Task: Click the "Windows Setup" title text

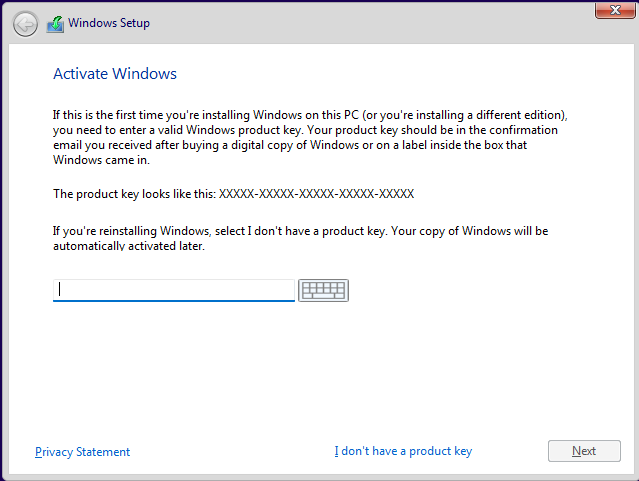Action: (x=109, y=23)
